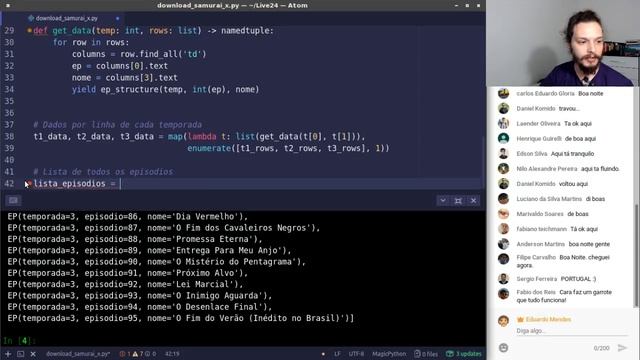Click terminal output line episodio=86 'Dia Vermelho'
The height and width of the screenshot is (360, 640).
[x=128, y=217]
